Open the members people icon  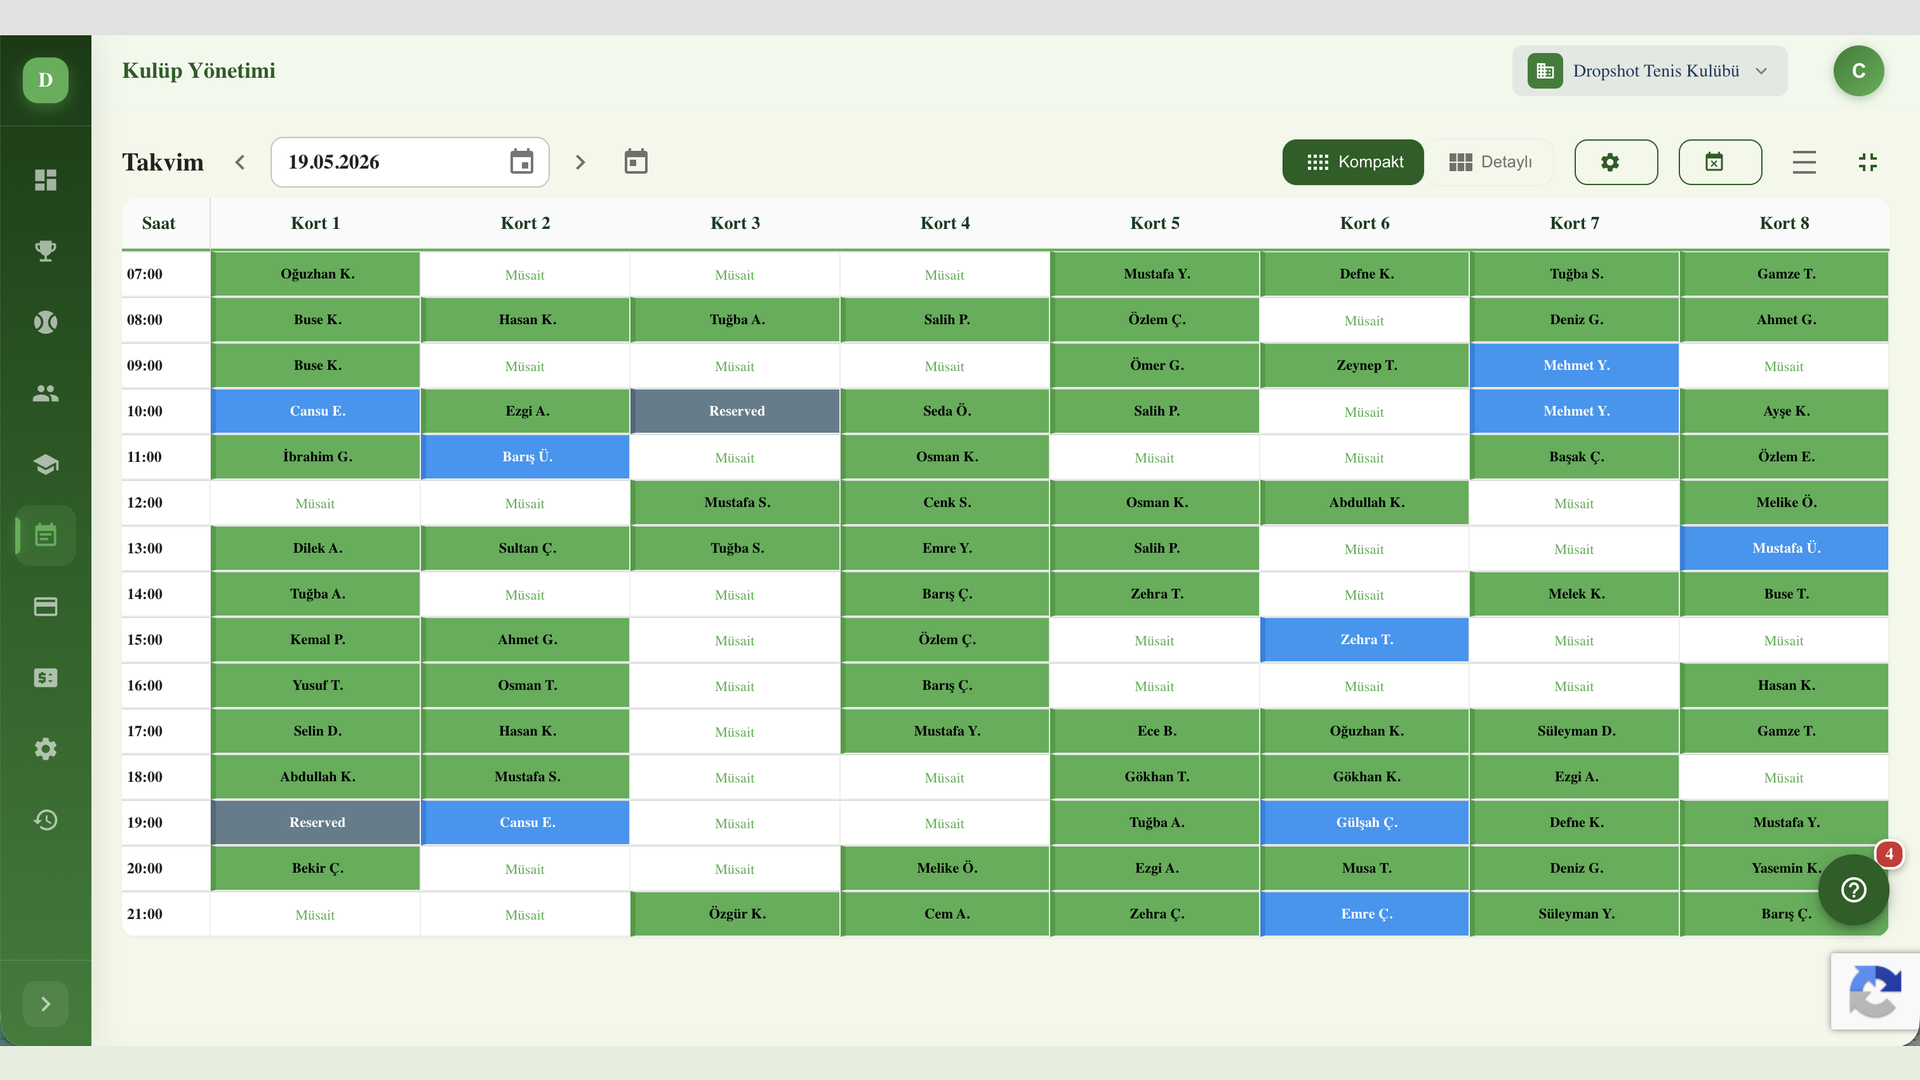45,393
